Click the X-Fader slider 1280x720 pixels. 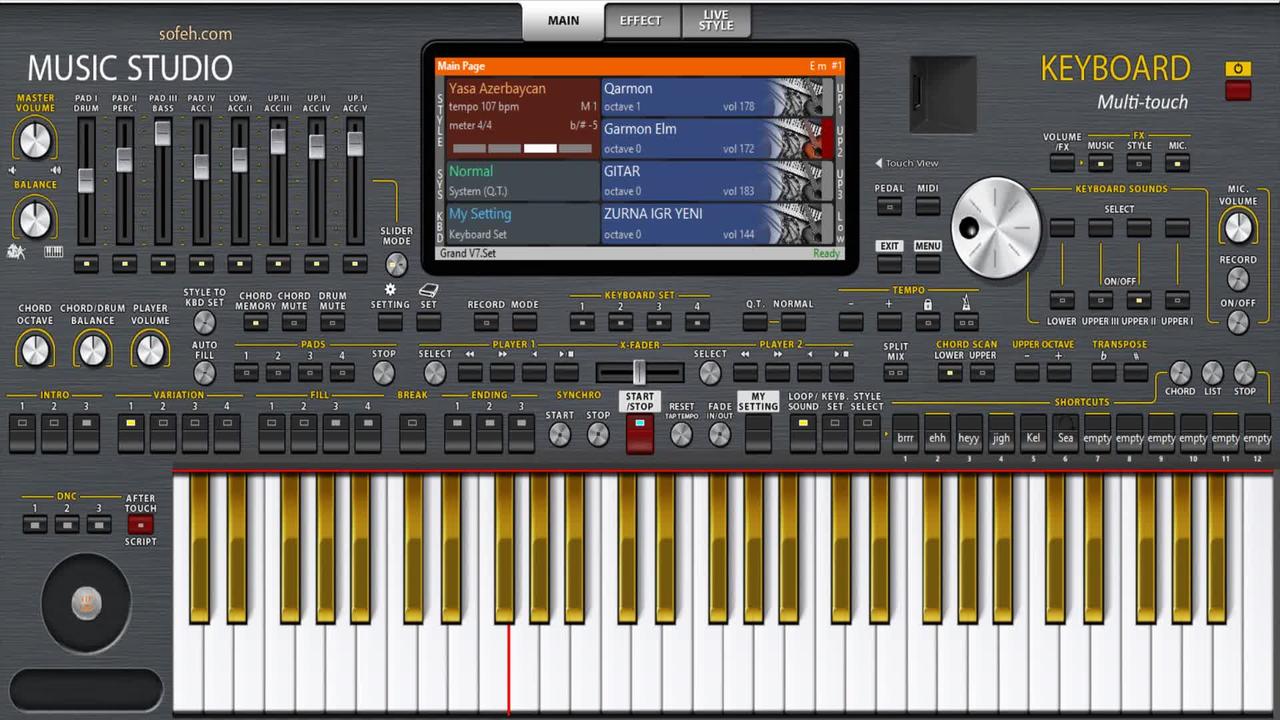coord(638,372)
